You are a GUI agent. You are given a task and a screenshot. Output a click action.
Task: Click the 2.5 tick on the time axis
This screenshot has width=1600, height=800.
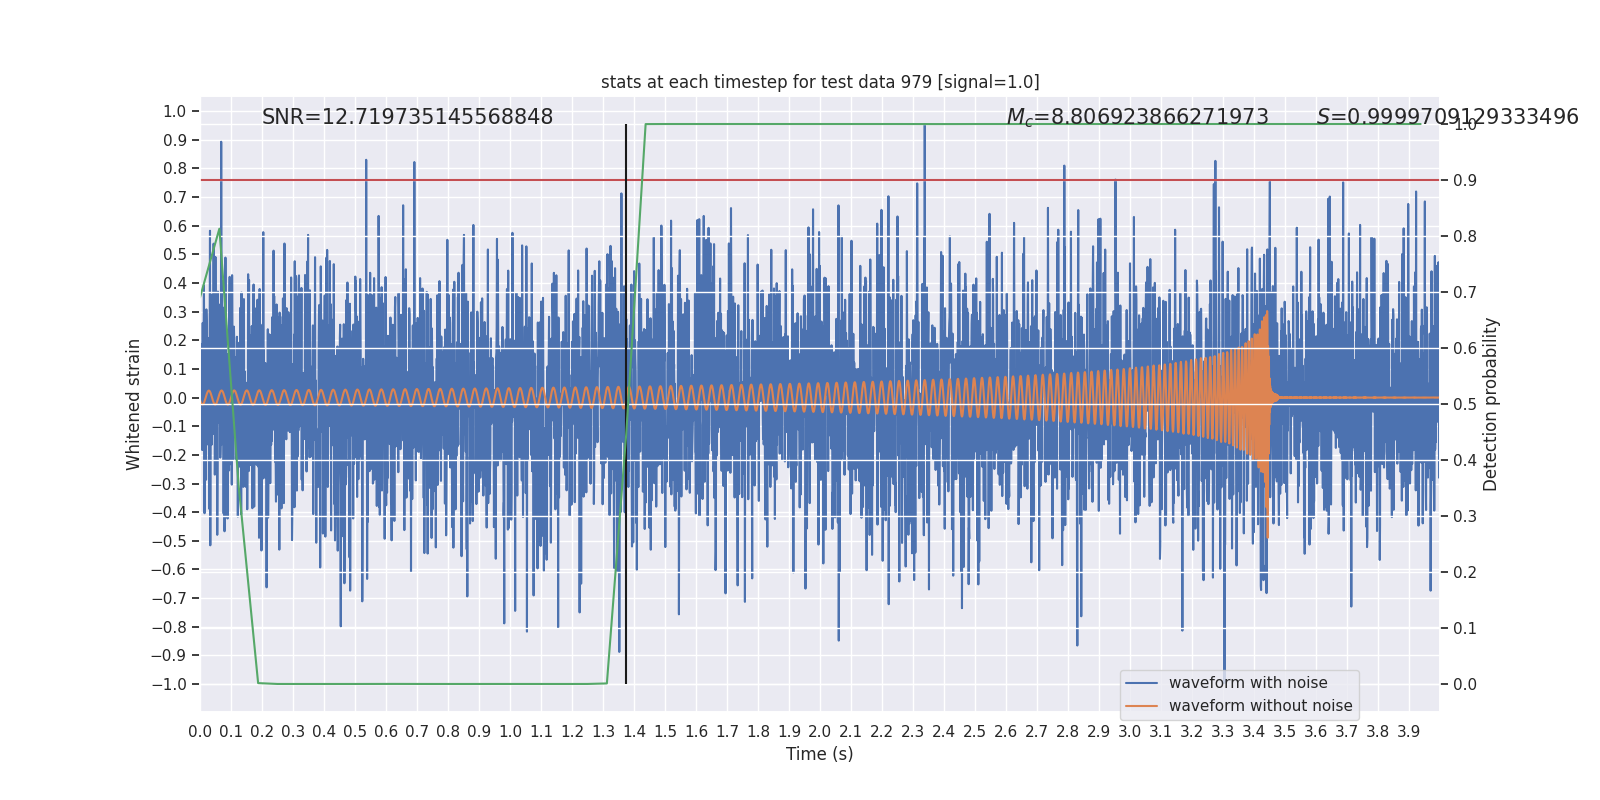pyautogui.click(x=975, y=731)
